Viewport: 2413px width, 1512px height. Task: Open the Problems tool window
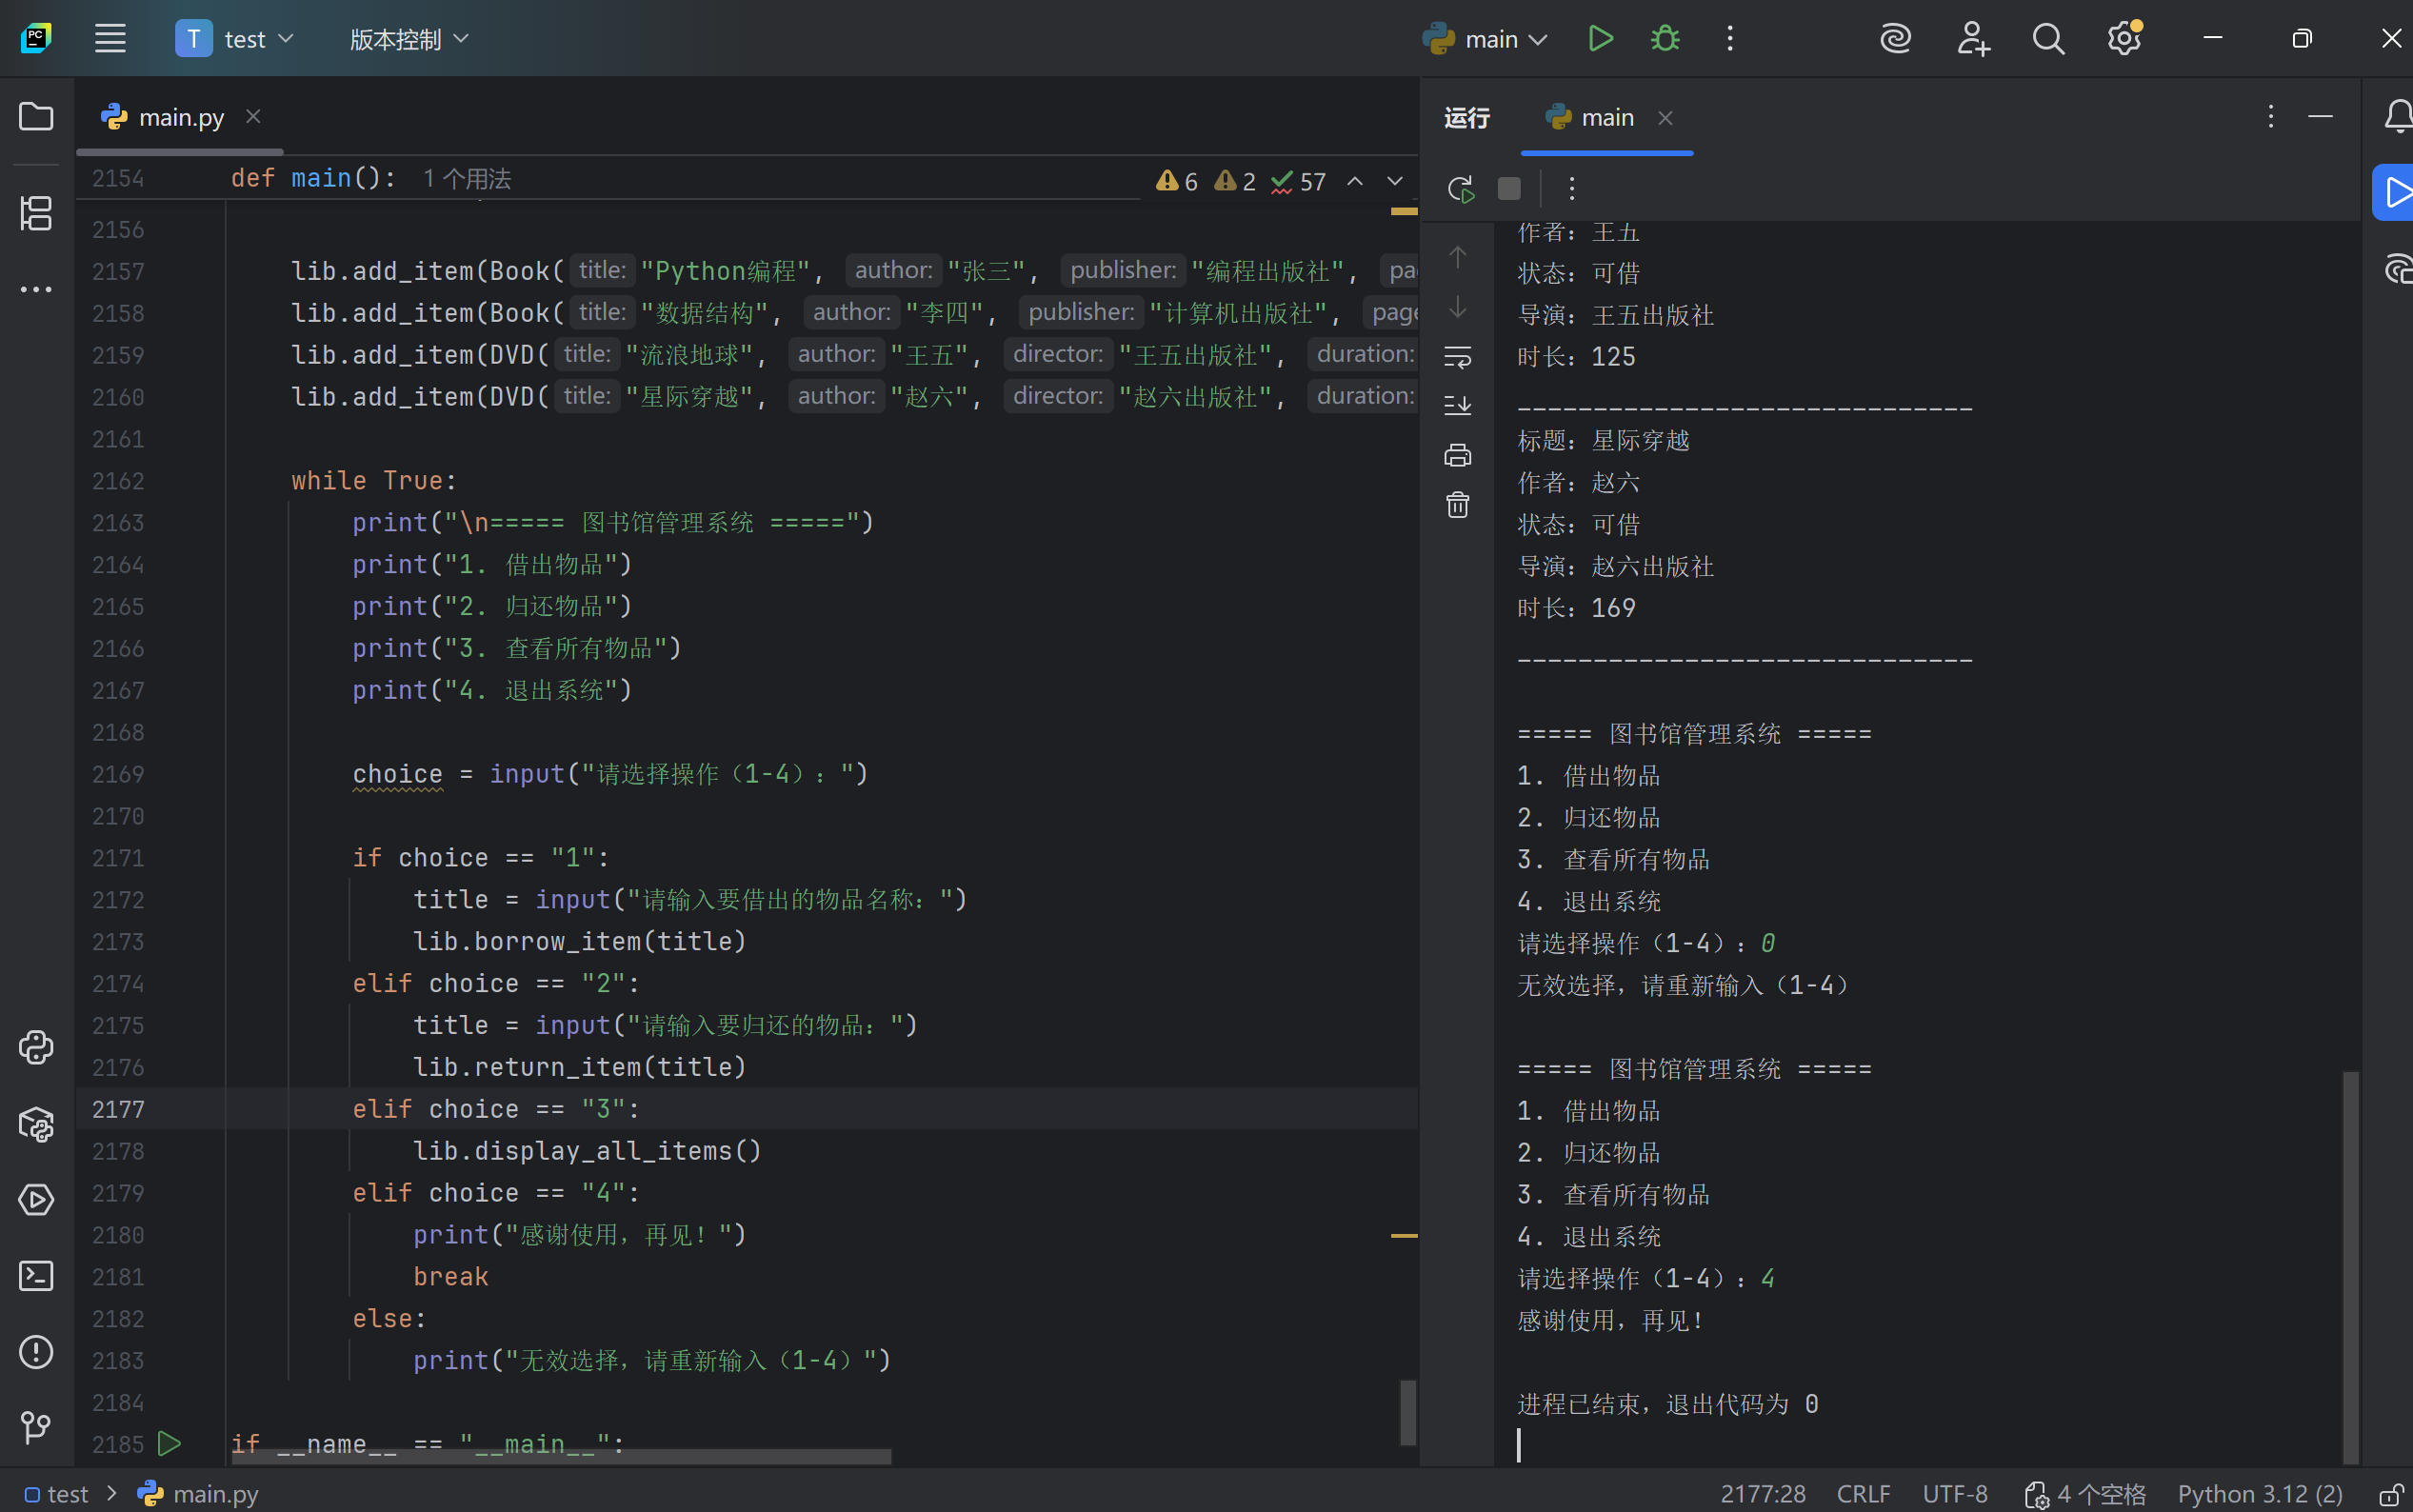(36, 1352)
